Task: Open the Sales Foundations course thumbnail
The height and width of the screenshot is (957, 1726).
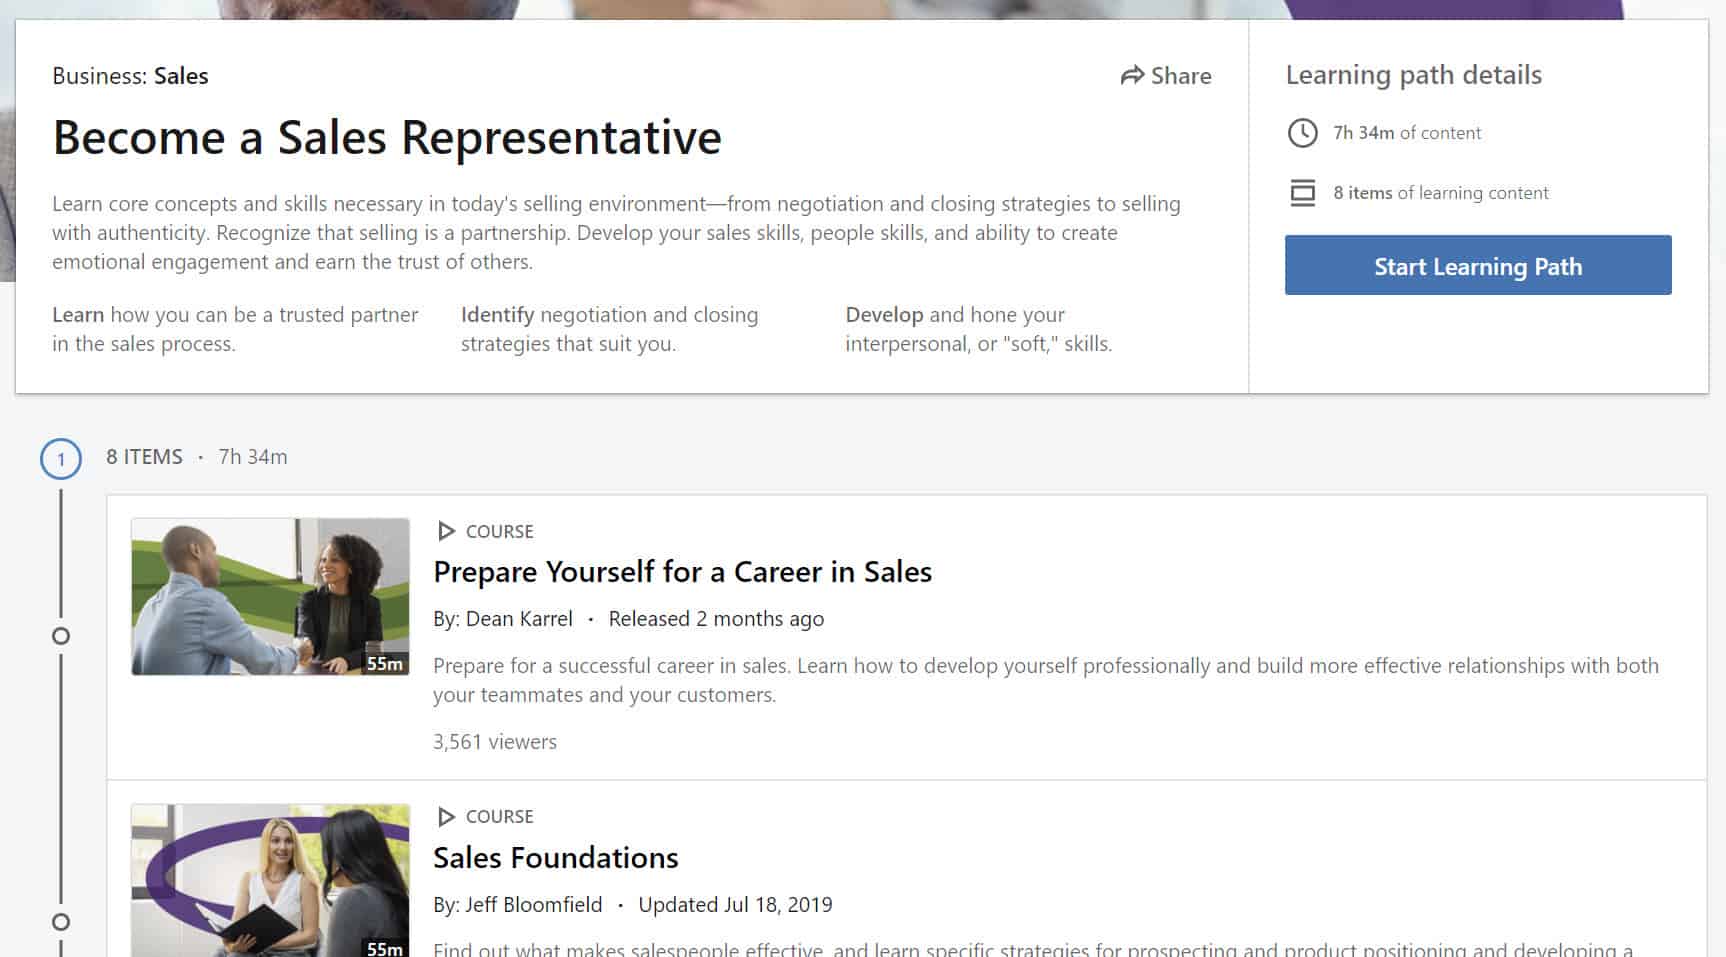Action: click(x=270, y=880)
